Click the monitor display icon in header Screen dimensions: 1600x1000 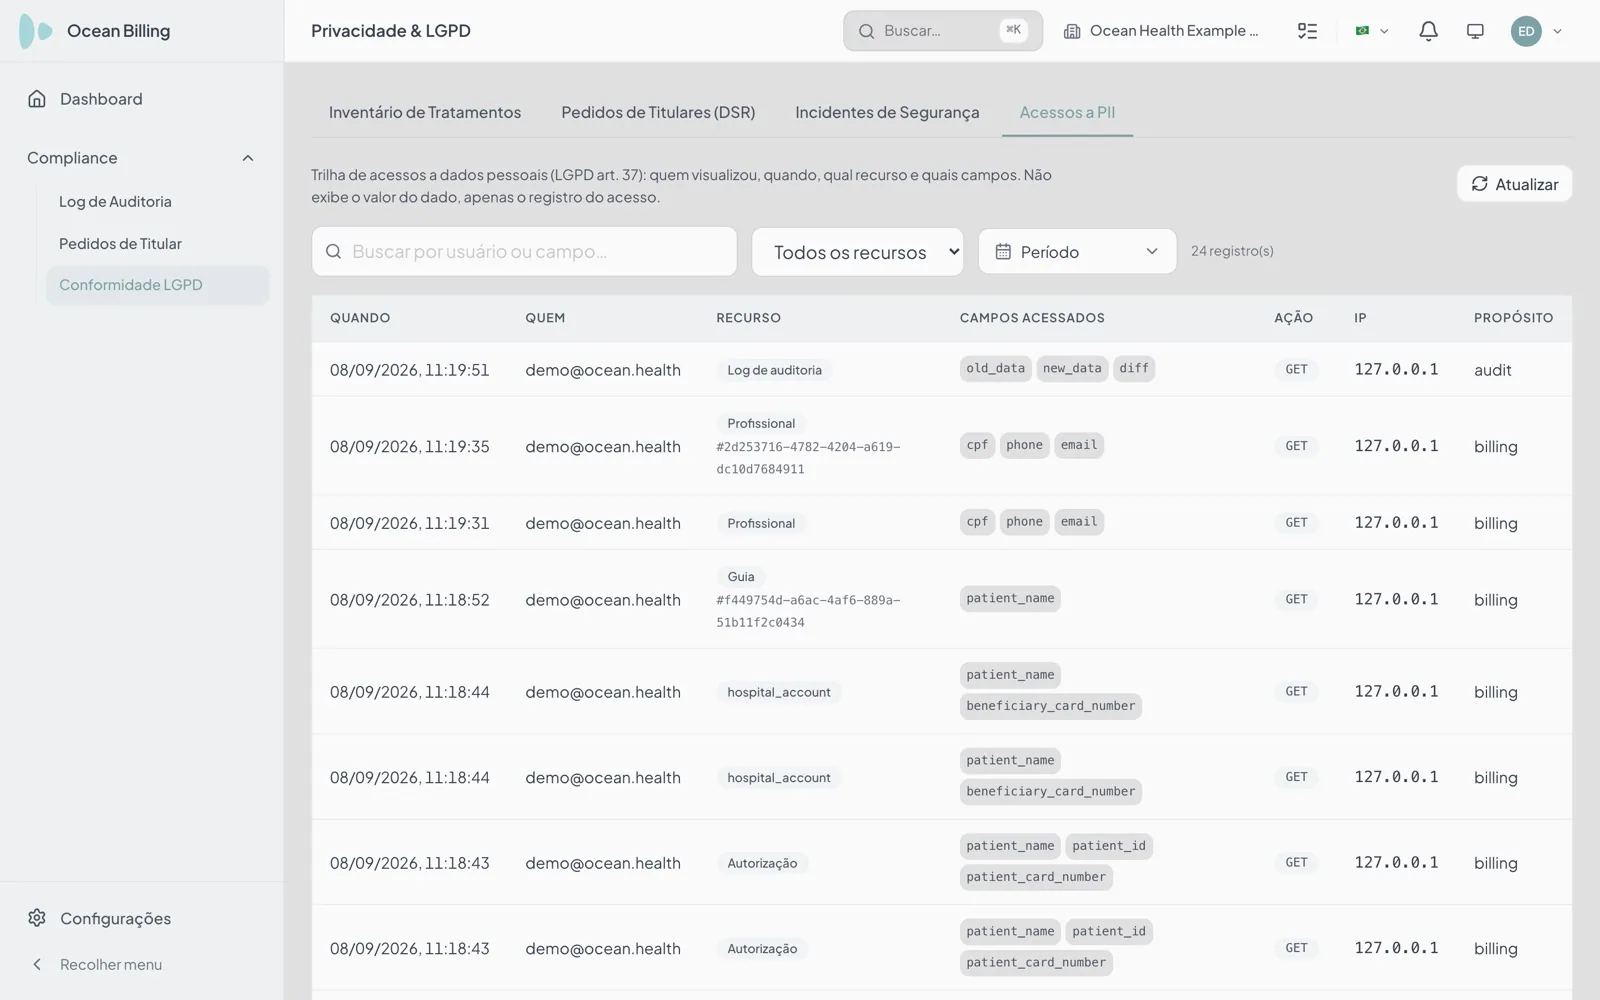[1475, 31]
